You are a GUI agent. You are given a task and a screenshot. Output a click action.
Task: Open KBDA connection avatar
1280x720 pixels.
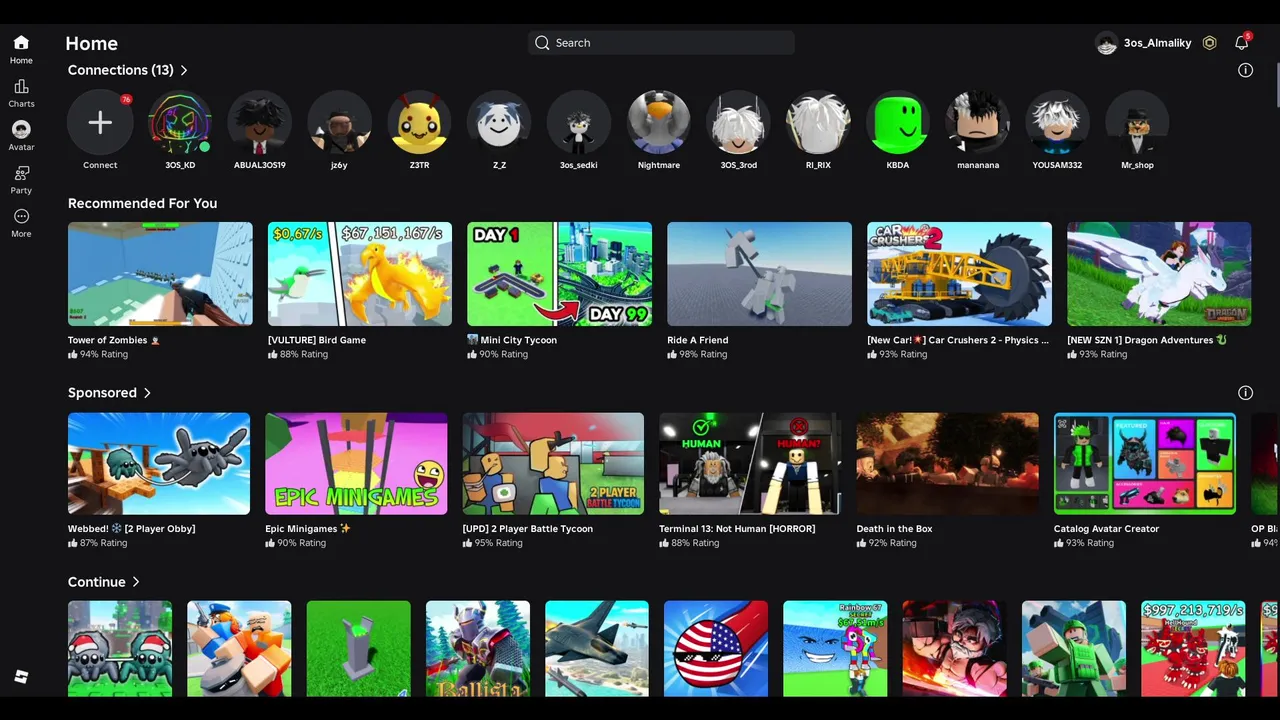click(898, 123)
